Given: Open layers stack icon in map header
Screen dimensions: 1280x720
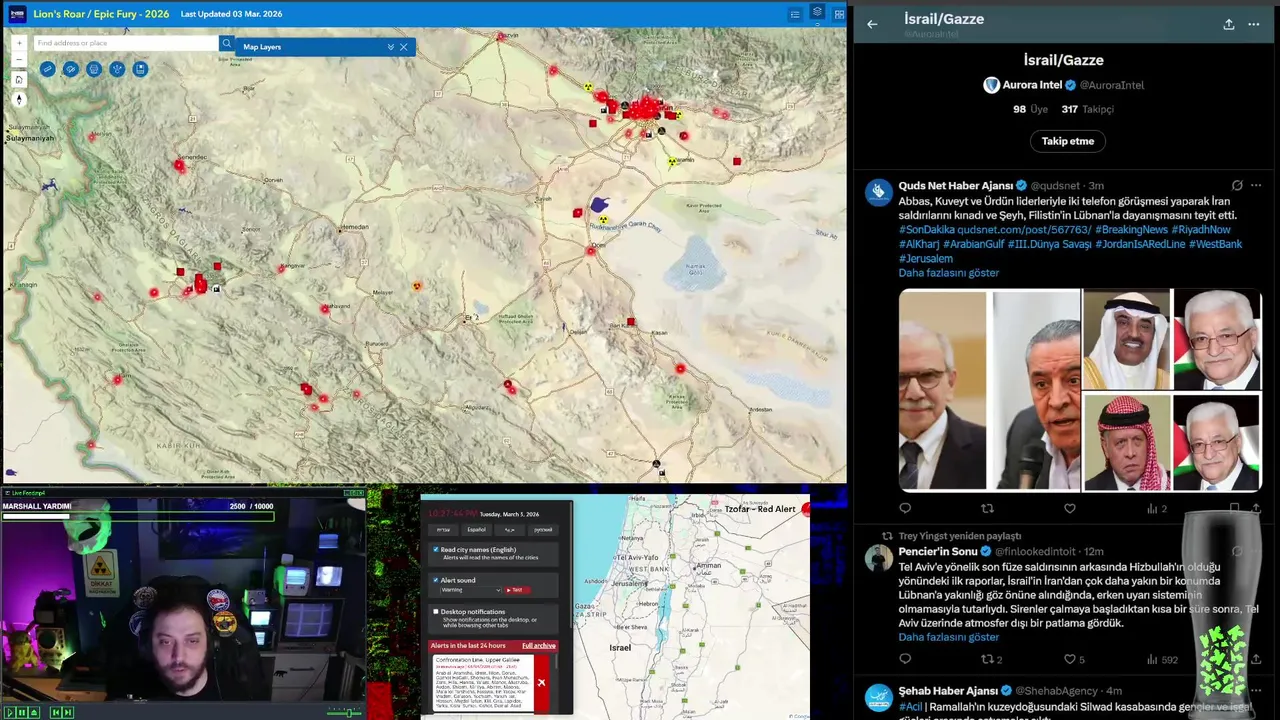Looking at the screenshot, I should [817, 13].
